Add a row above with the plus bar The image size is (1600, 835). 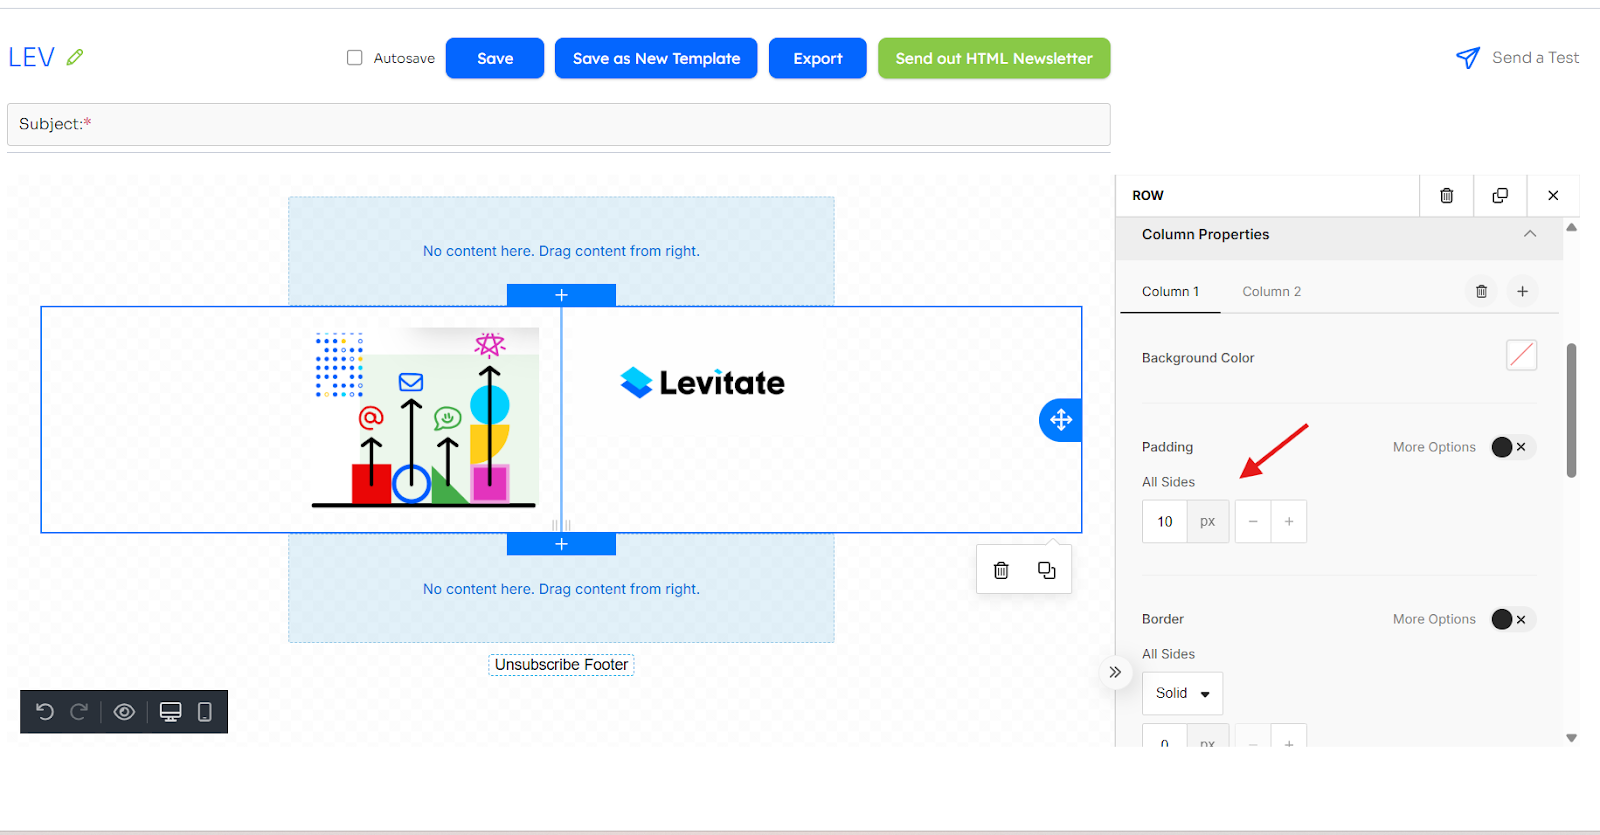tap(561, 295)
